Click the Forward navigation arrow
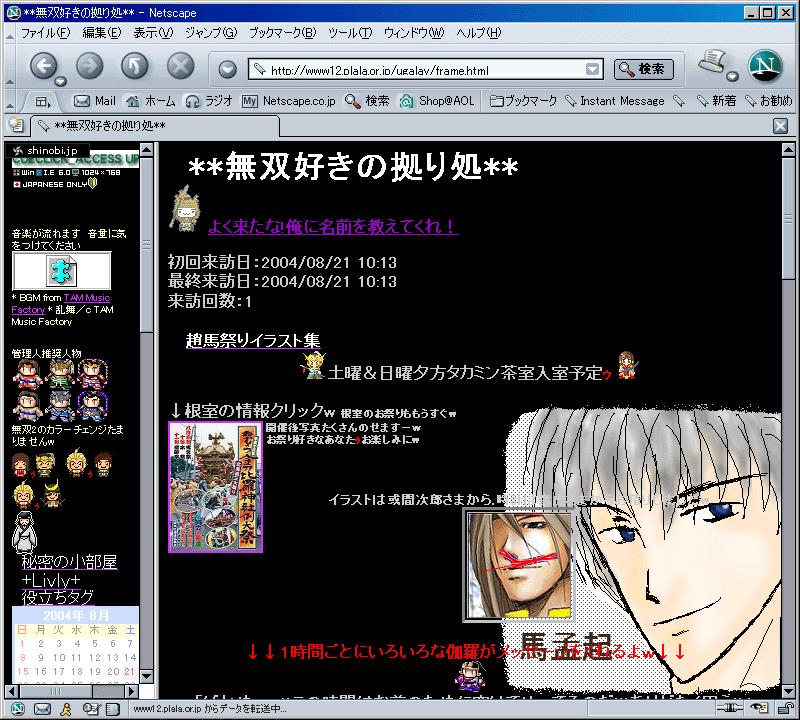 [89, 65]
